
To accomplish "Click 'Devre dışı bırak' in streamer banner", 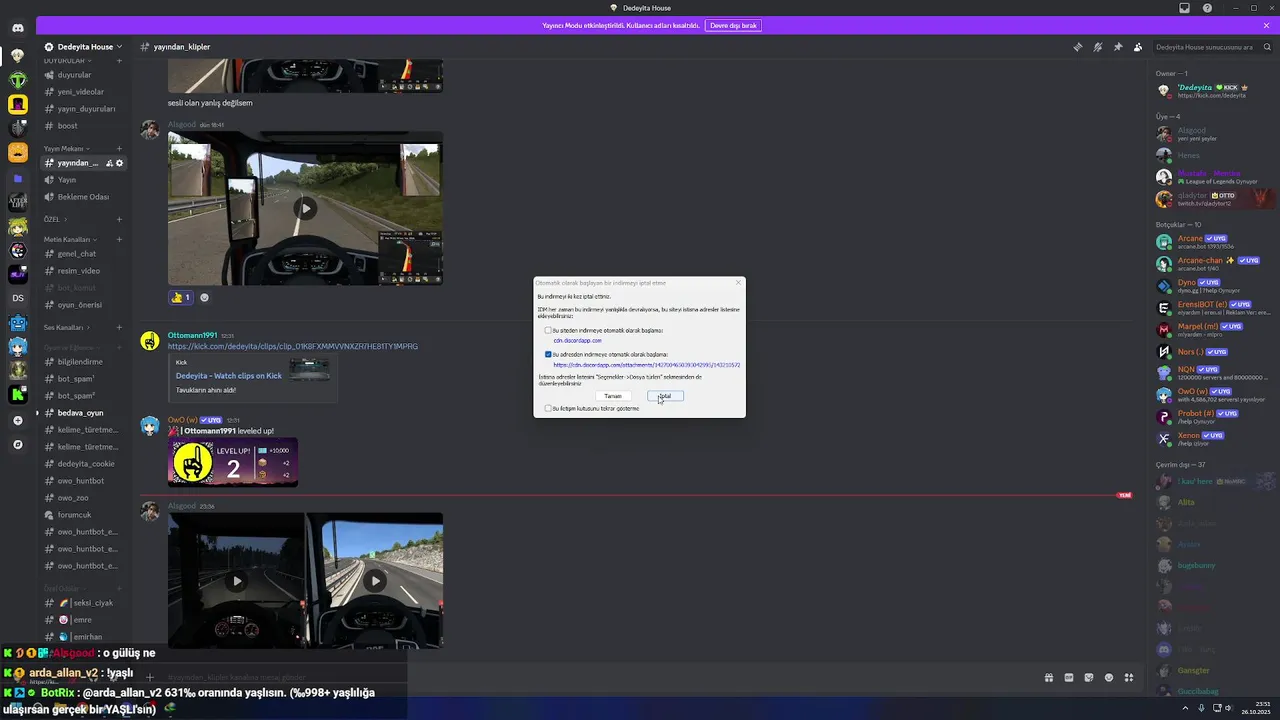I will [x=733, y=25].
